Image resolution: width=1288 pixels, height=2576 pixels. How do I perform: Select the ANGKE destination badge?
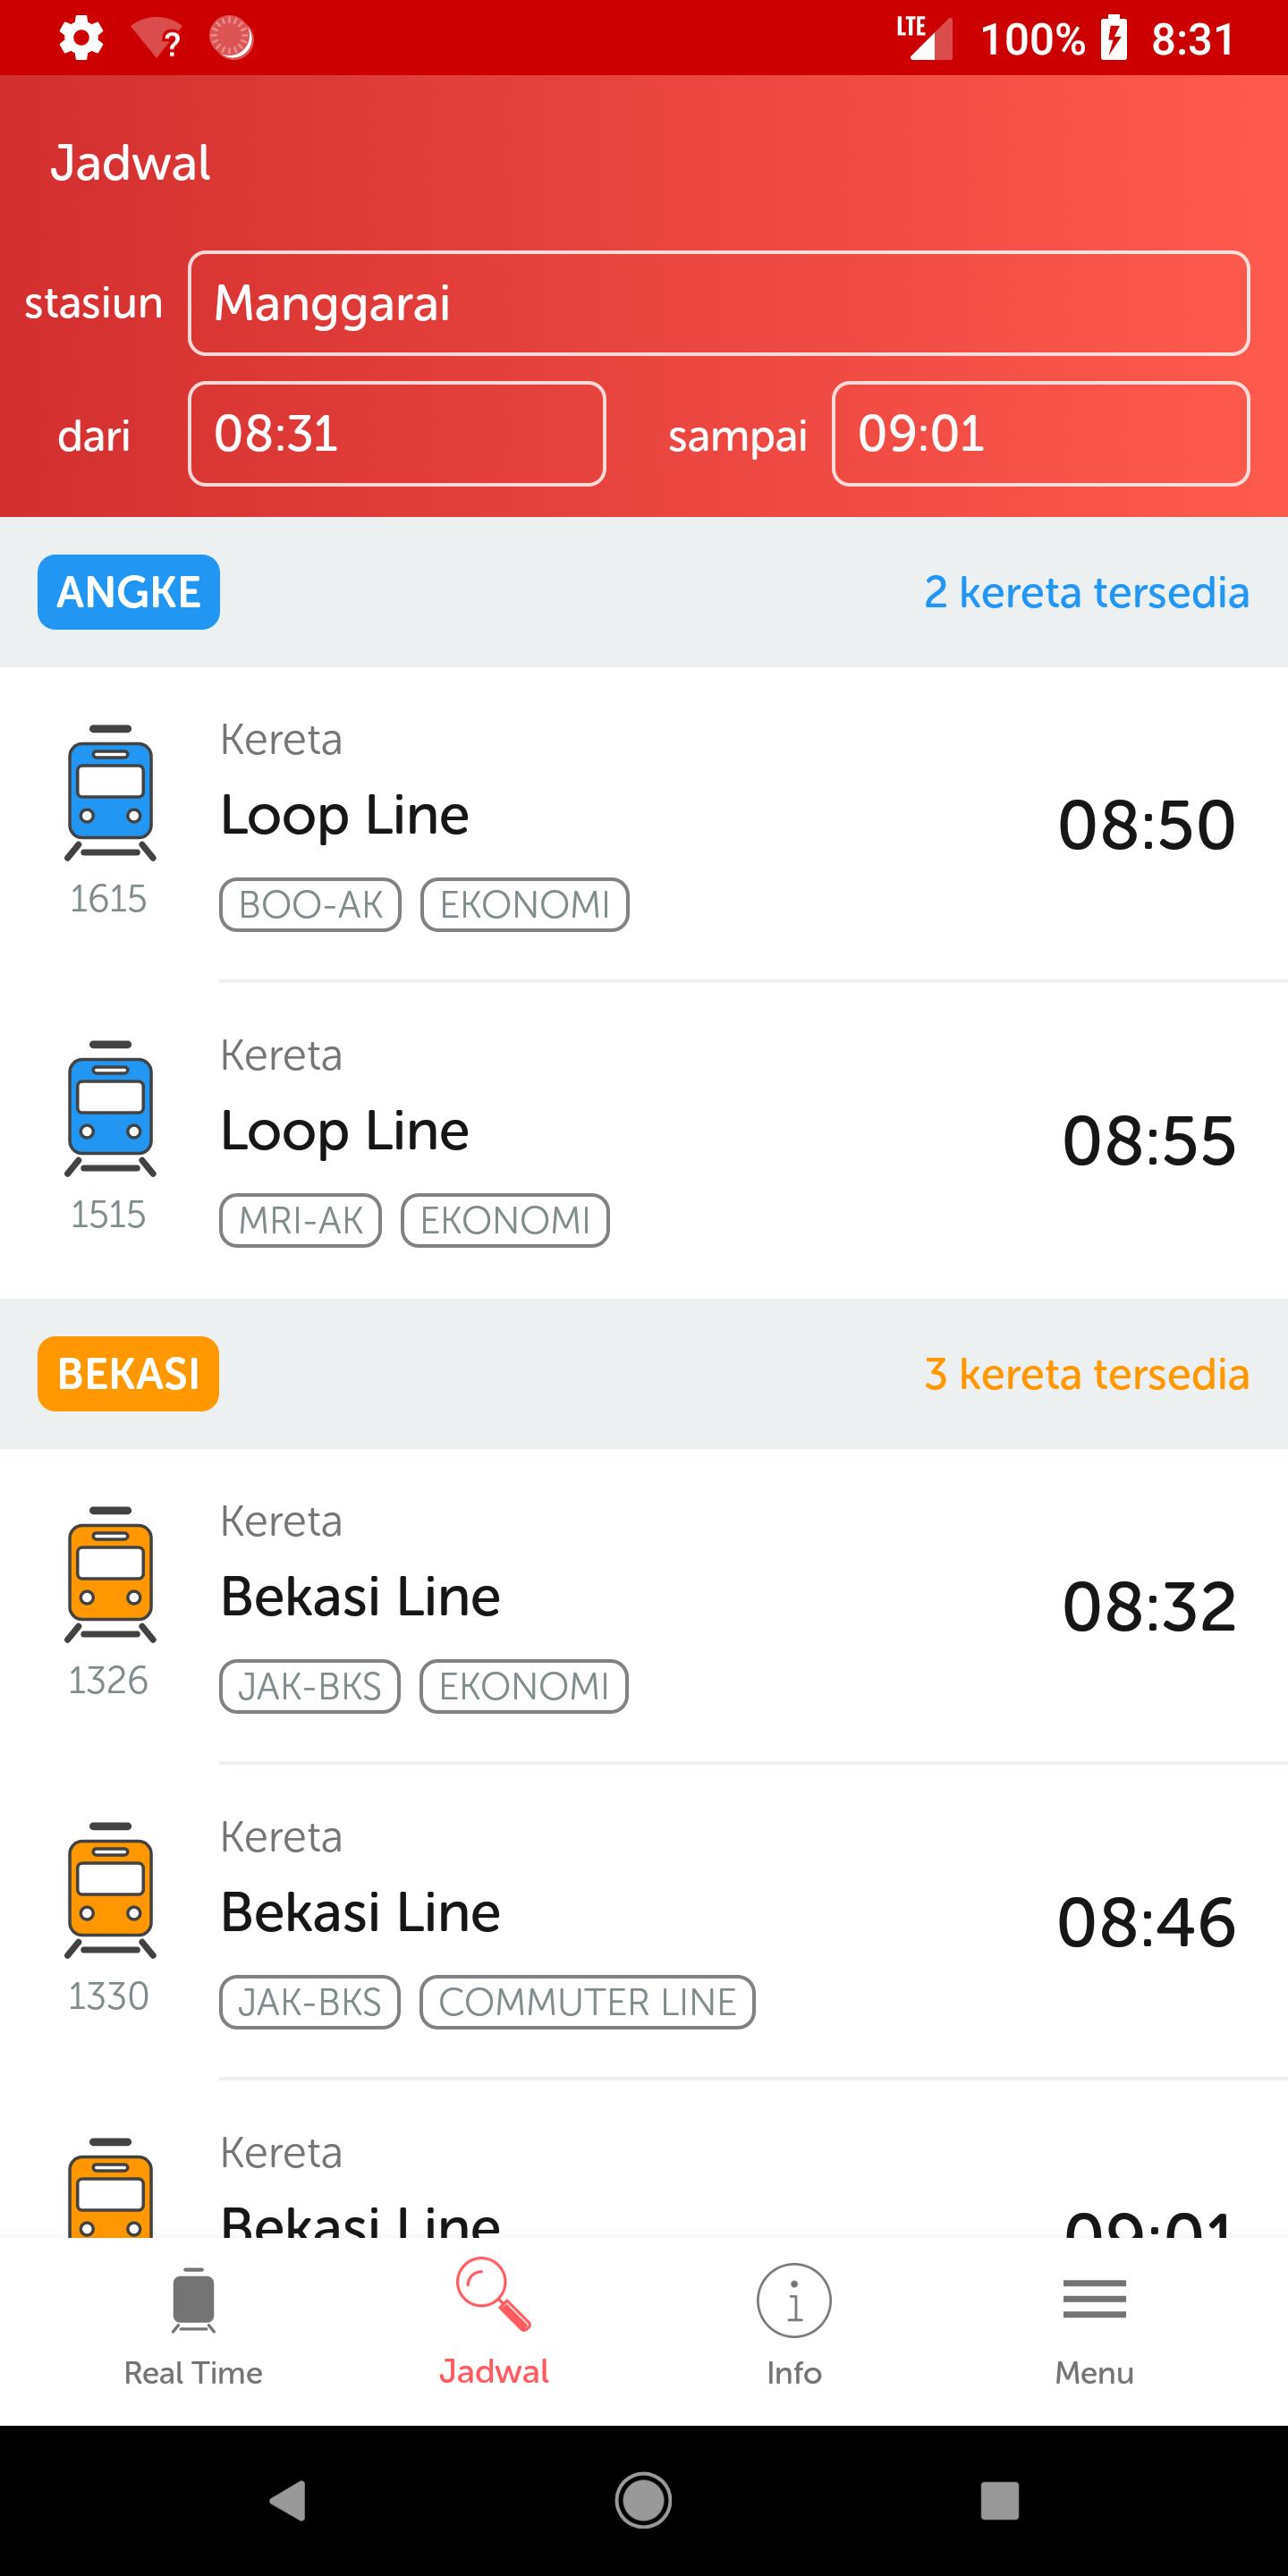tap(129, 592)
